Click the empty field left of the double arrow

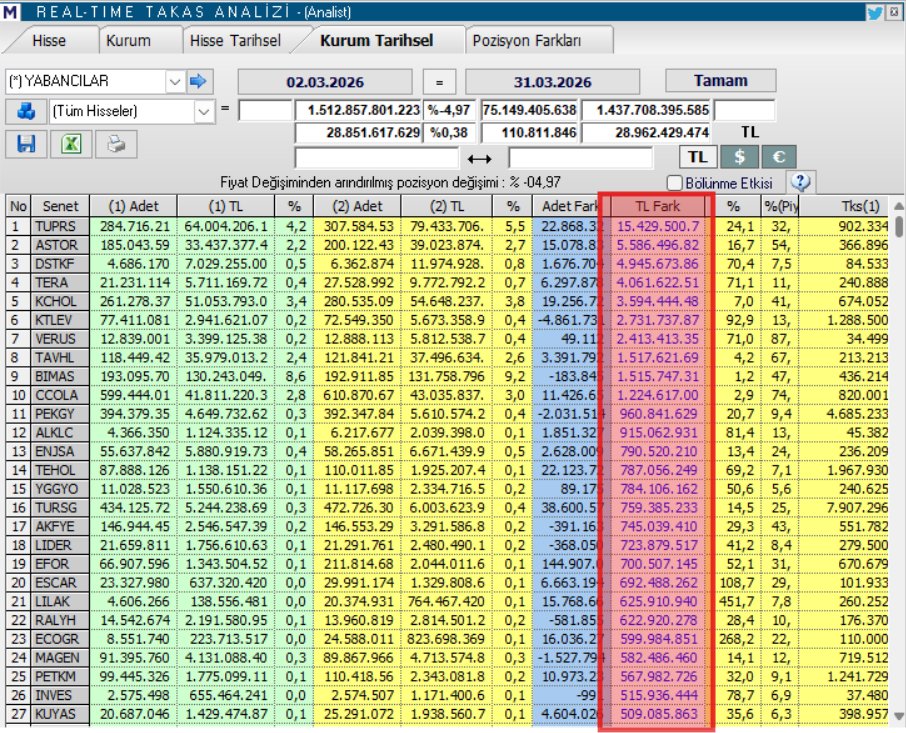pyautogui.click(x=377, y=158)
